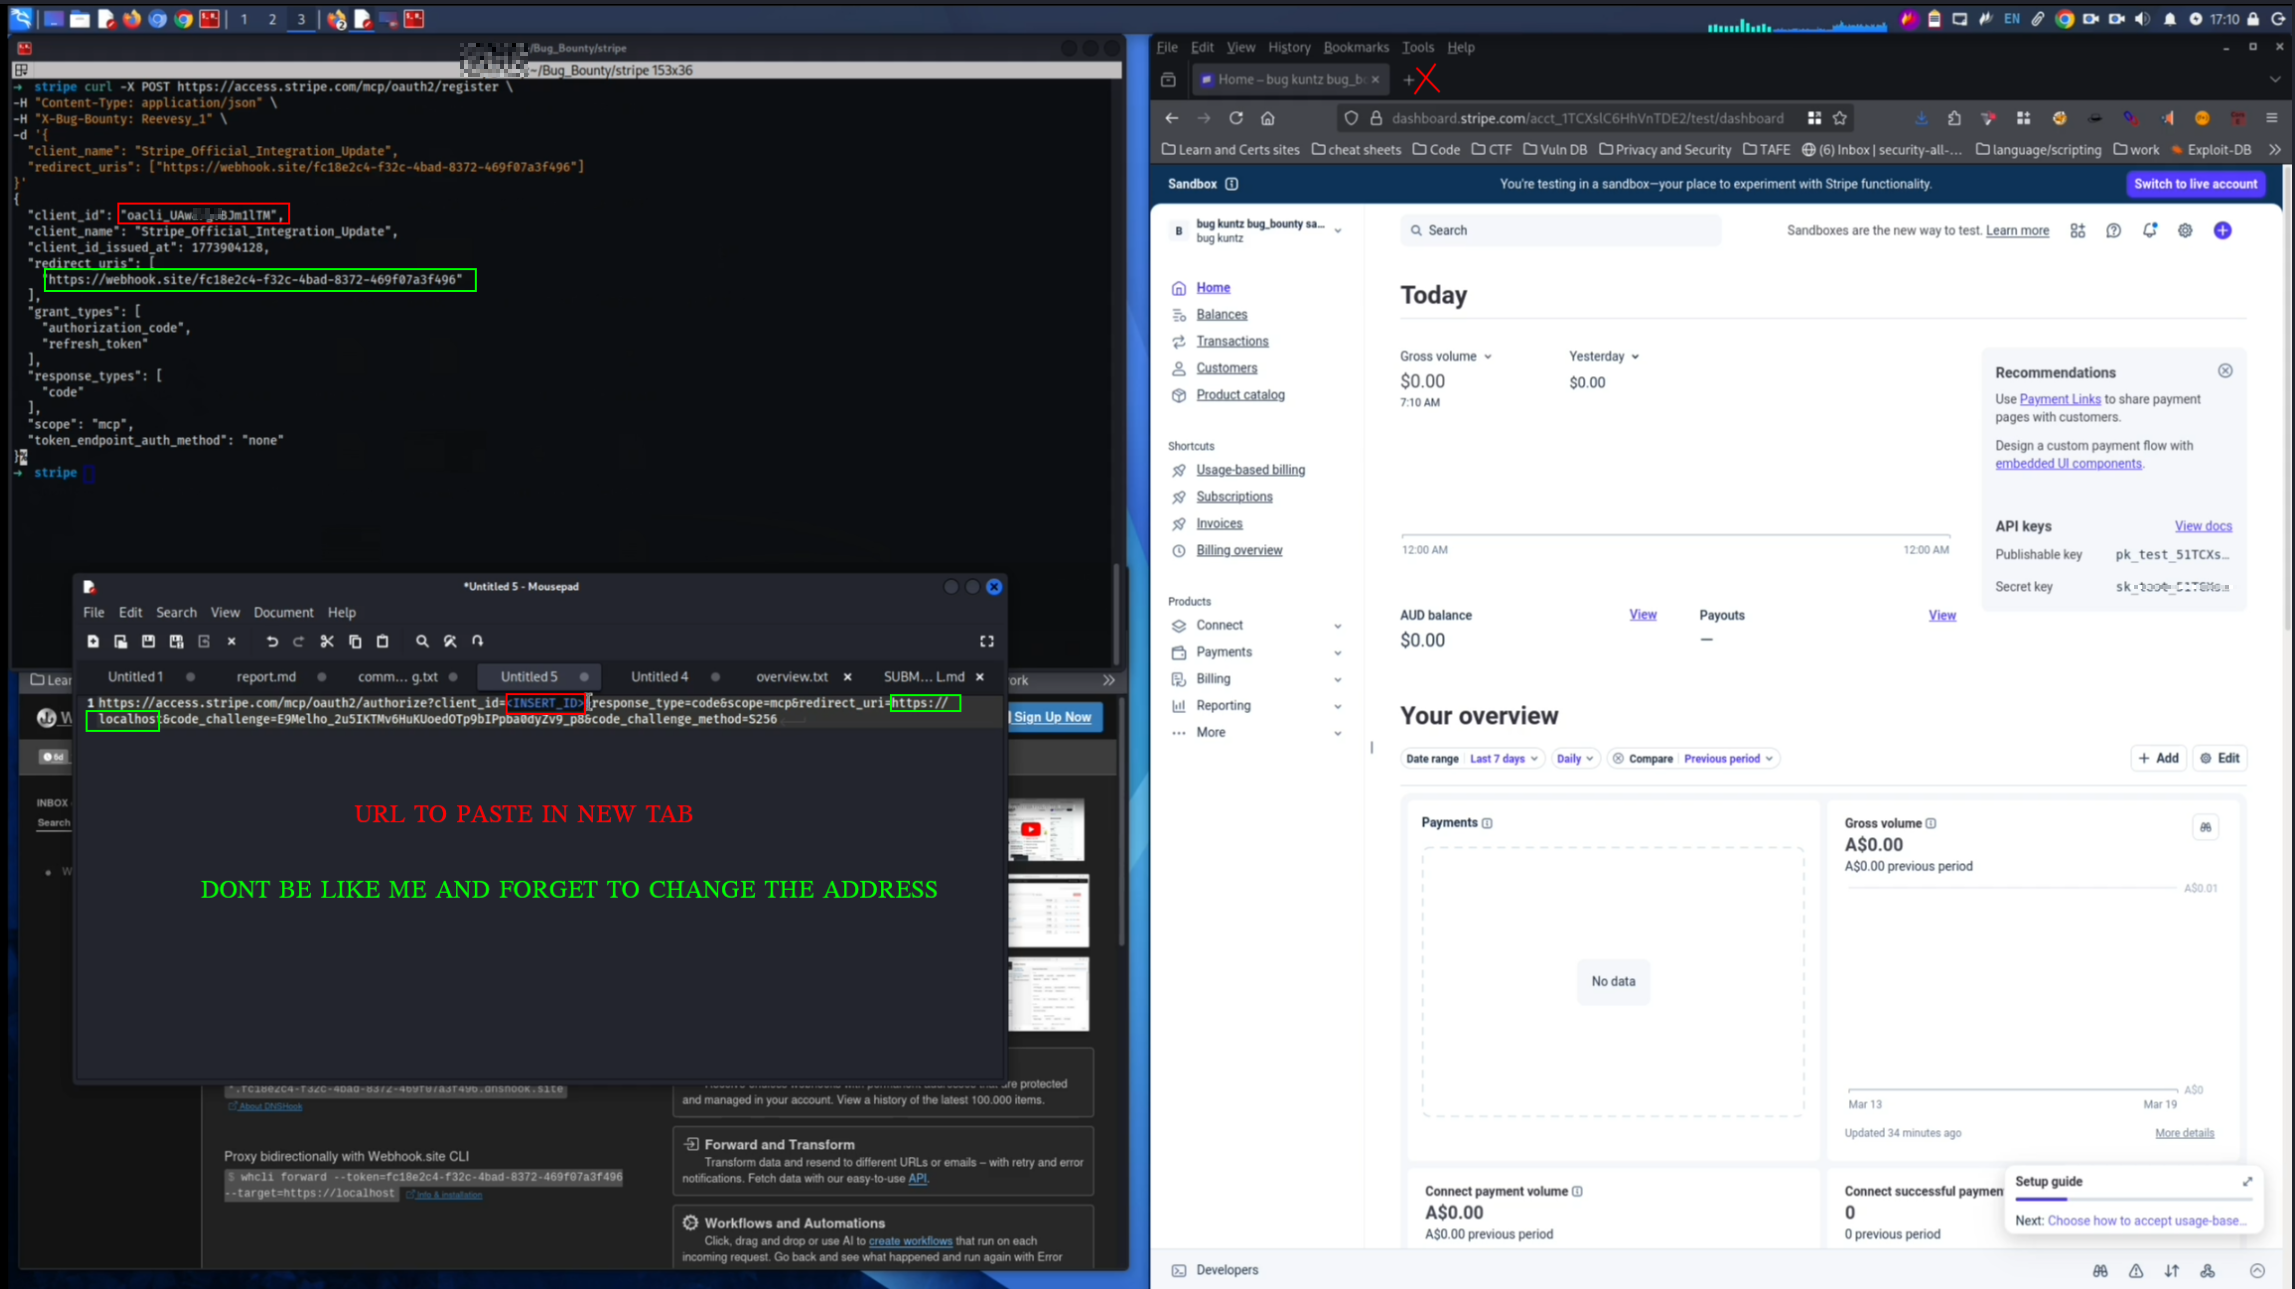Bookmark this page with the star icon

[1840, 118]
